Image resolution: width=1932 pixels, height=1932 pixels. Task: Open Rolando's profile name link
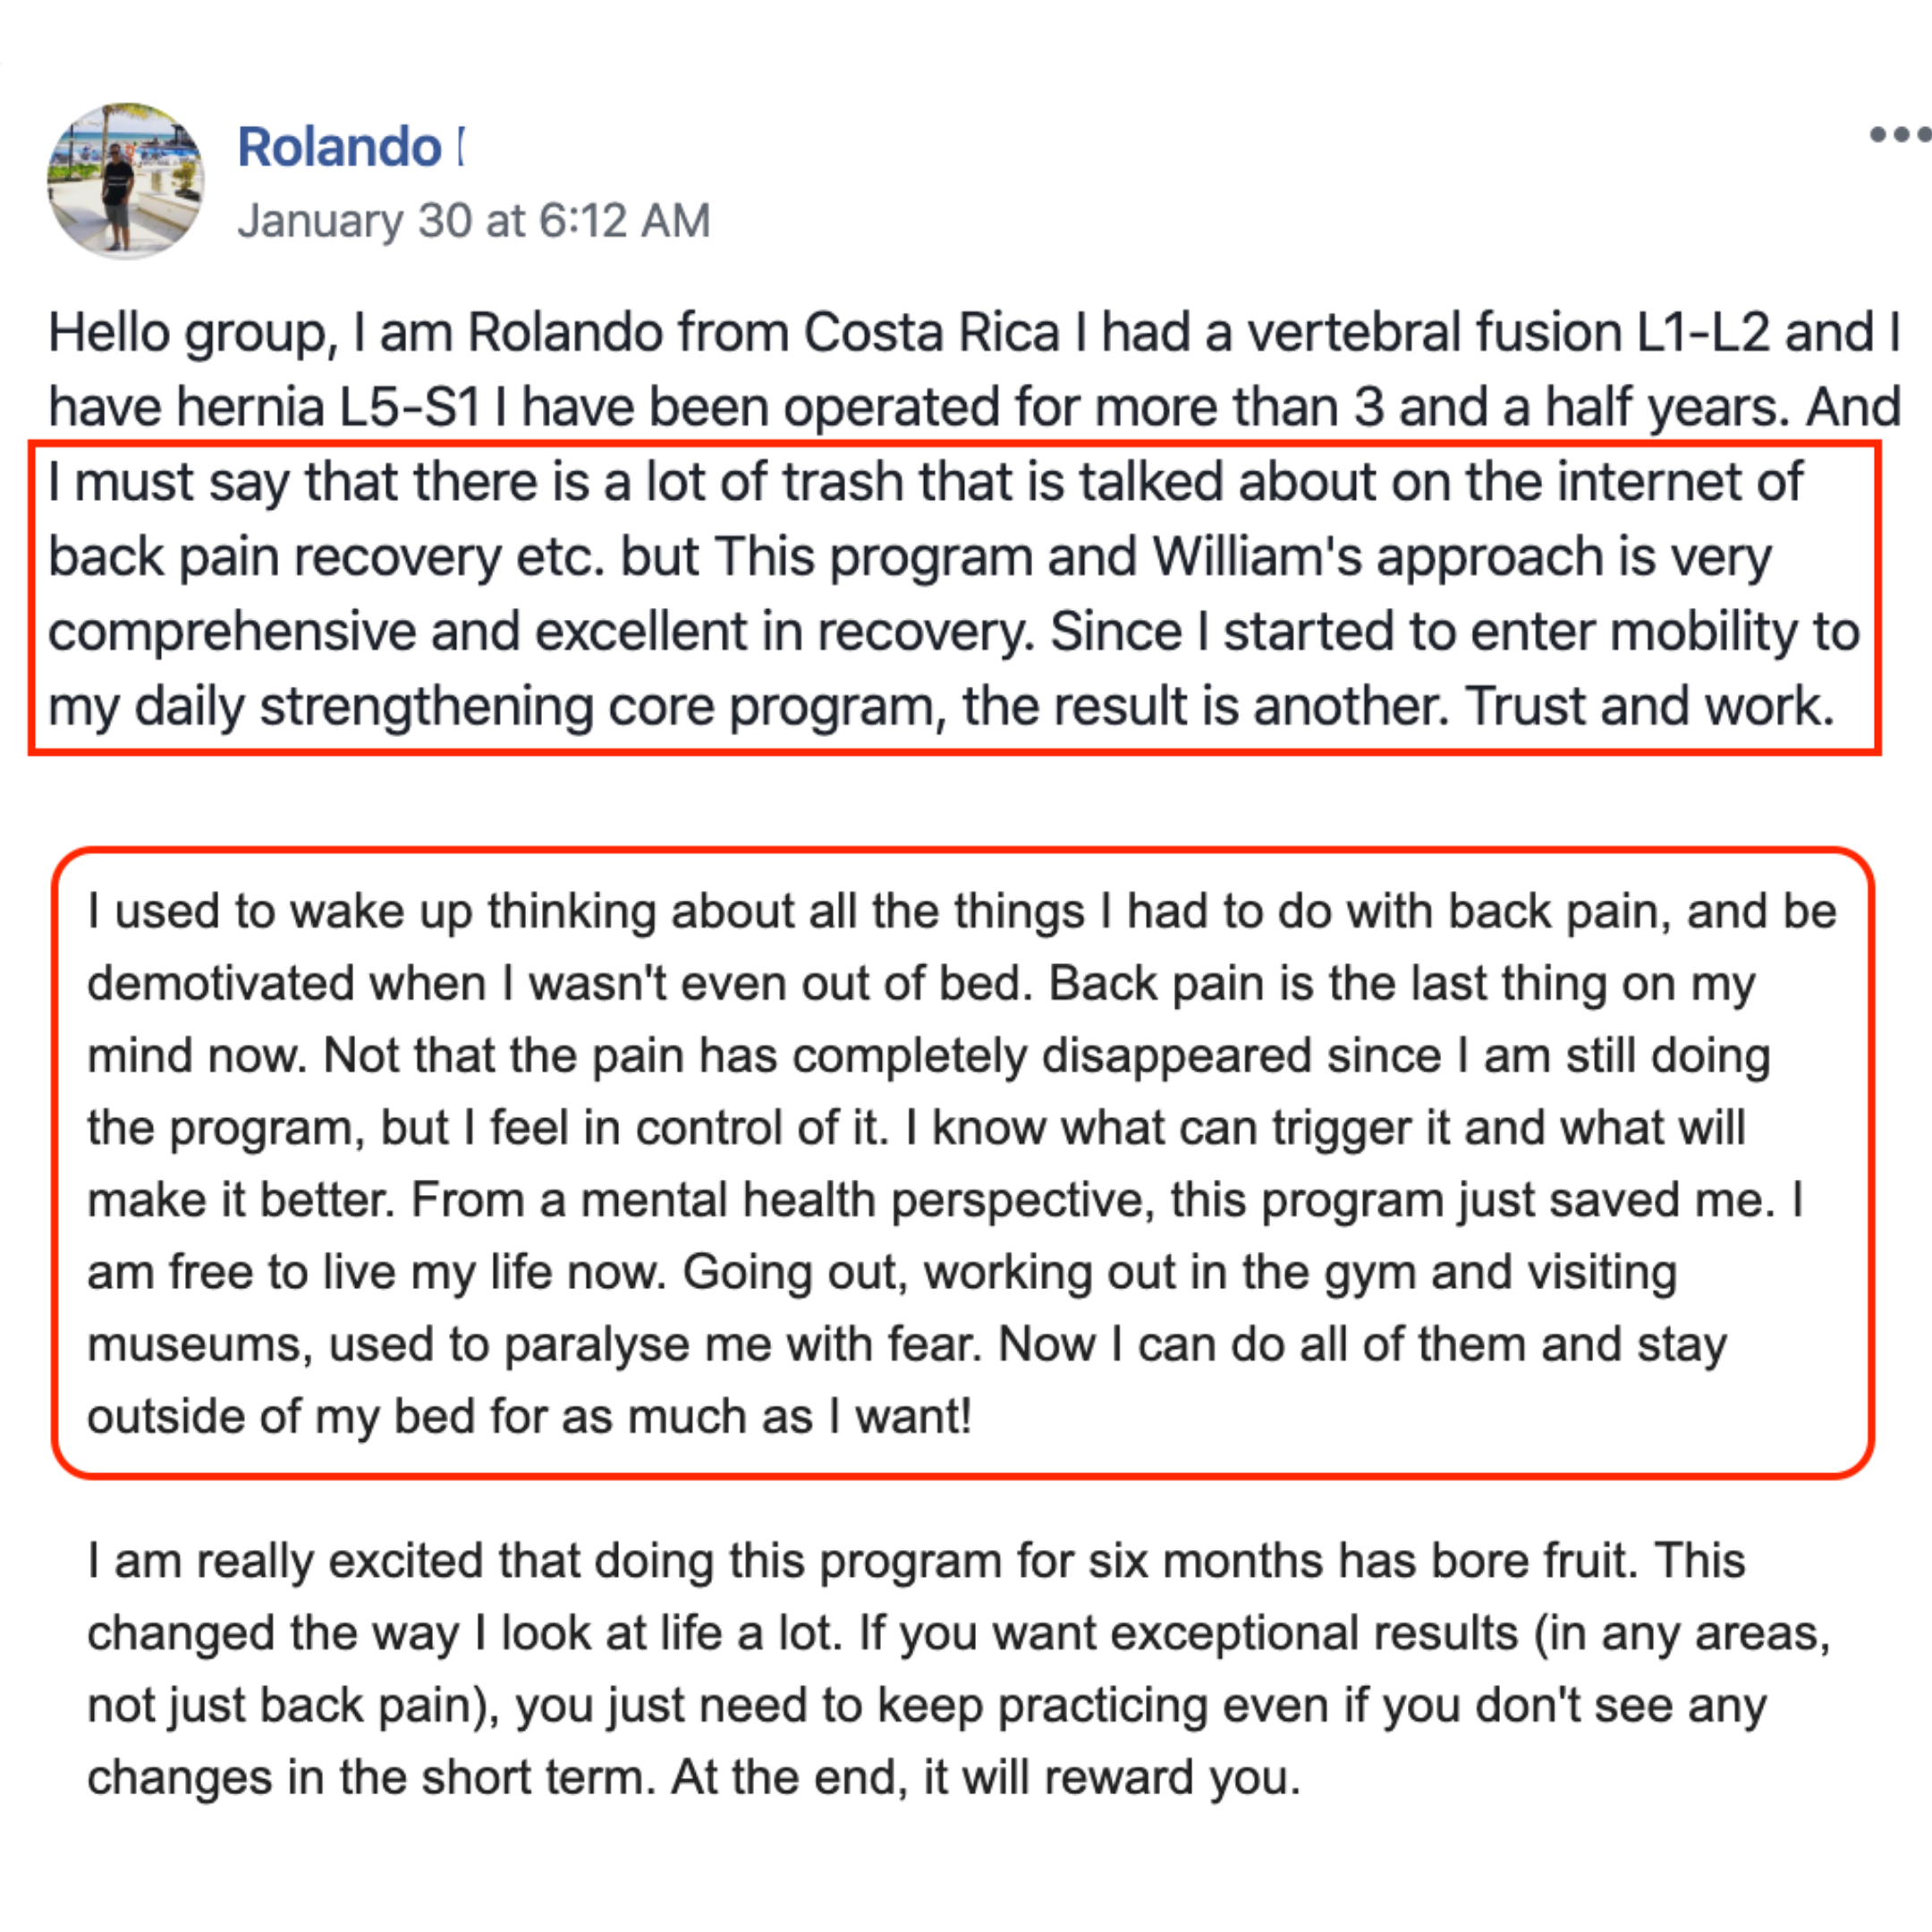tap(340, 148)
